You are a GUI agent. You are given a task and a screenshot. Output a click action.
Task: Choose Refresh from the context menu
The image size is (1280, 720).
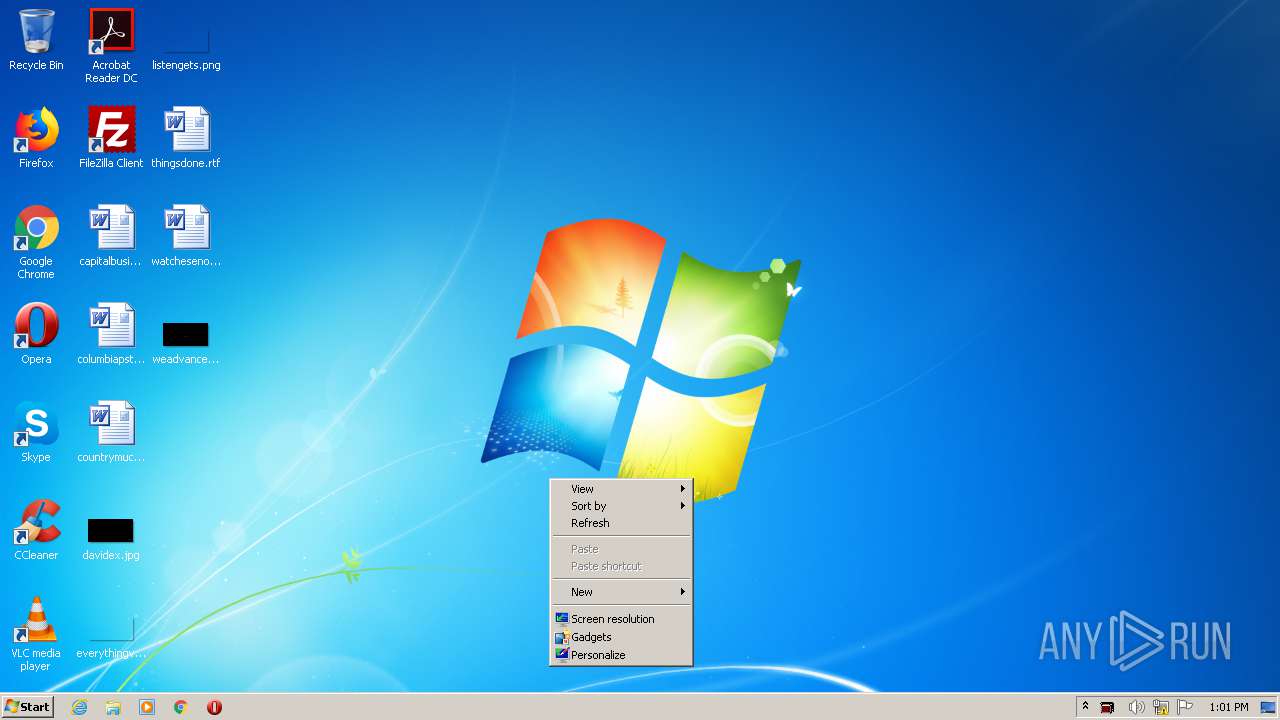pos(621,523)
